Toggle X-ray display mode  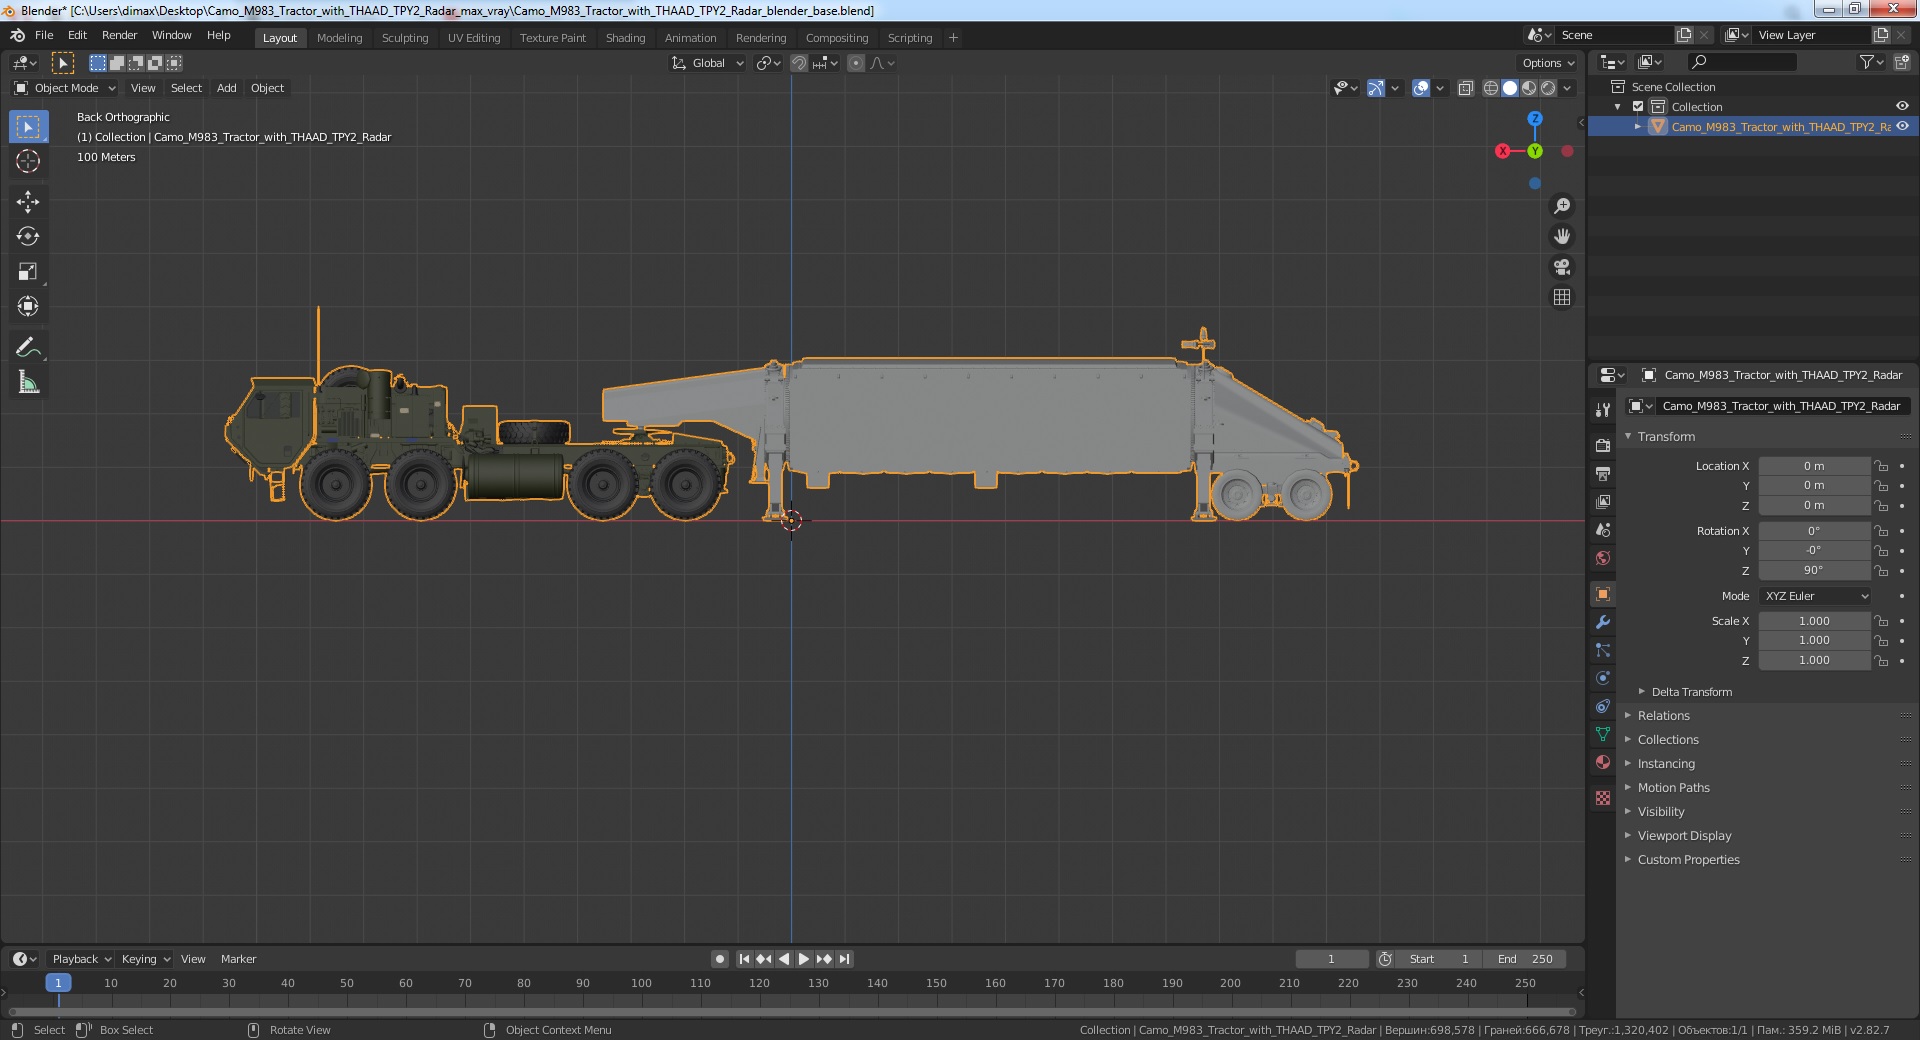point(1465,88)
